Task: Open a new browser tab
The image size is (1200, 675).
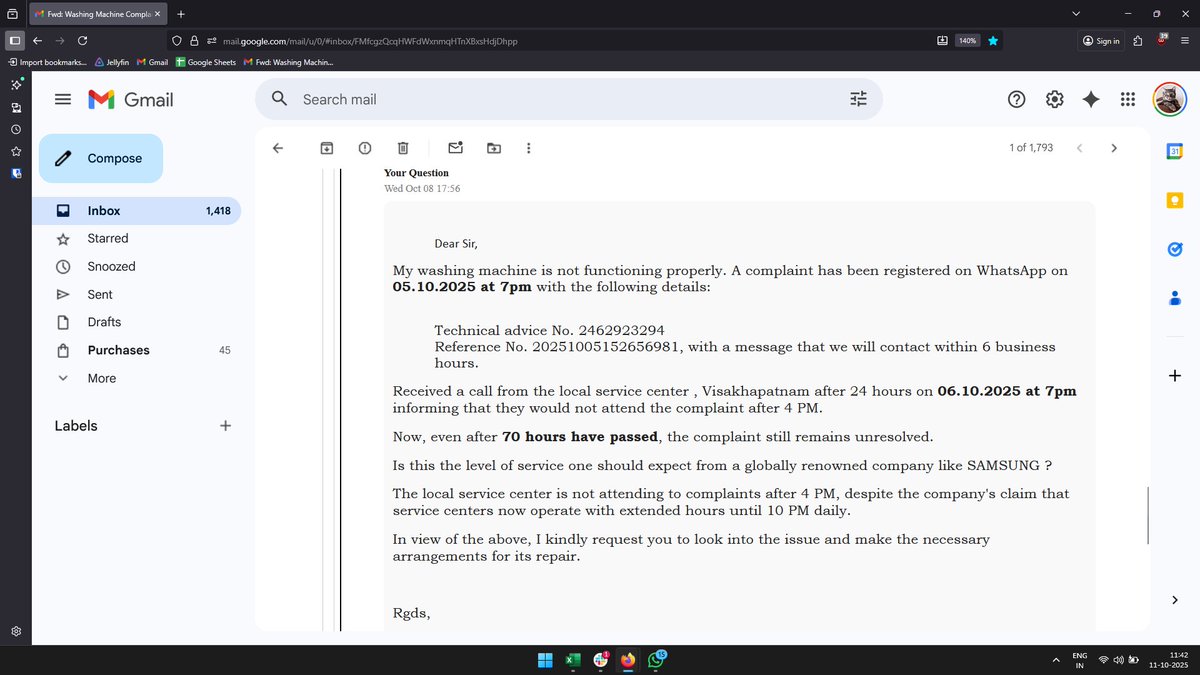Action: click(180, 14)
